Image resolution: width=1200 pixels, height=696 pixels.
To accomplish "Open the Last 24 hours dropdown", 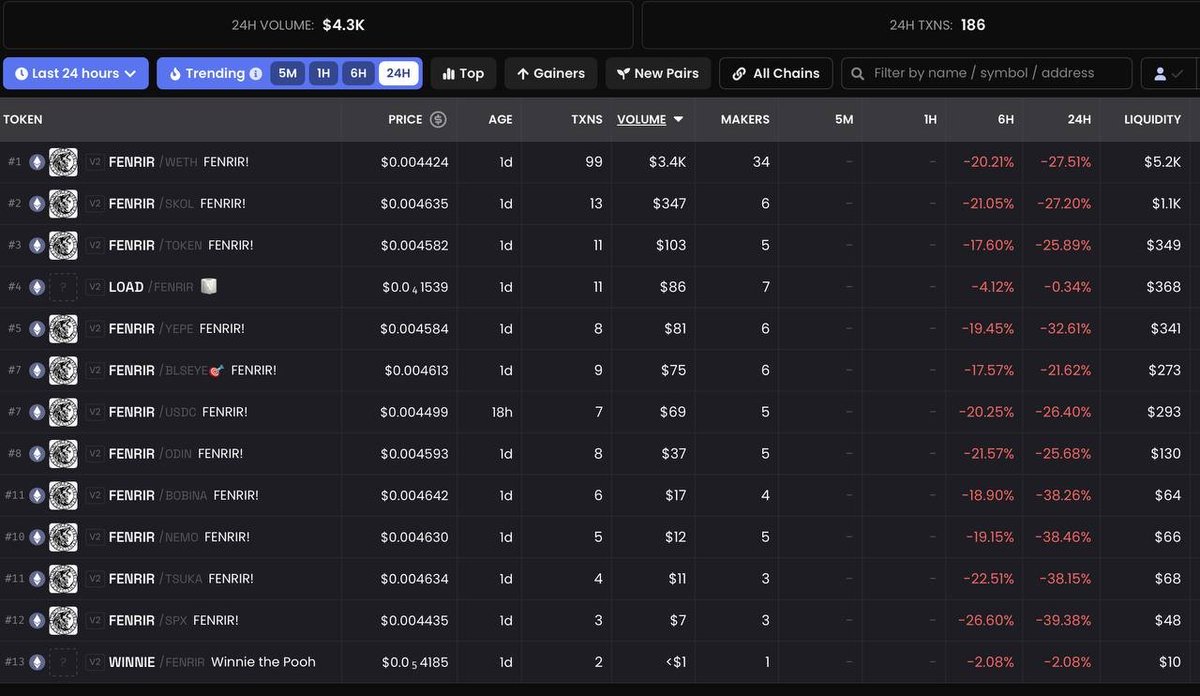I will (x=76, y=73).
